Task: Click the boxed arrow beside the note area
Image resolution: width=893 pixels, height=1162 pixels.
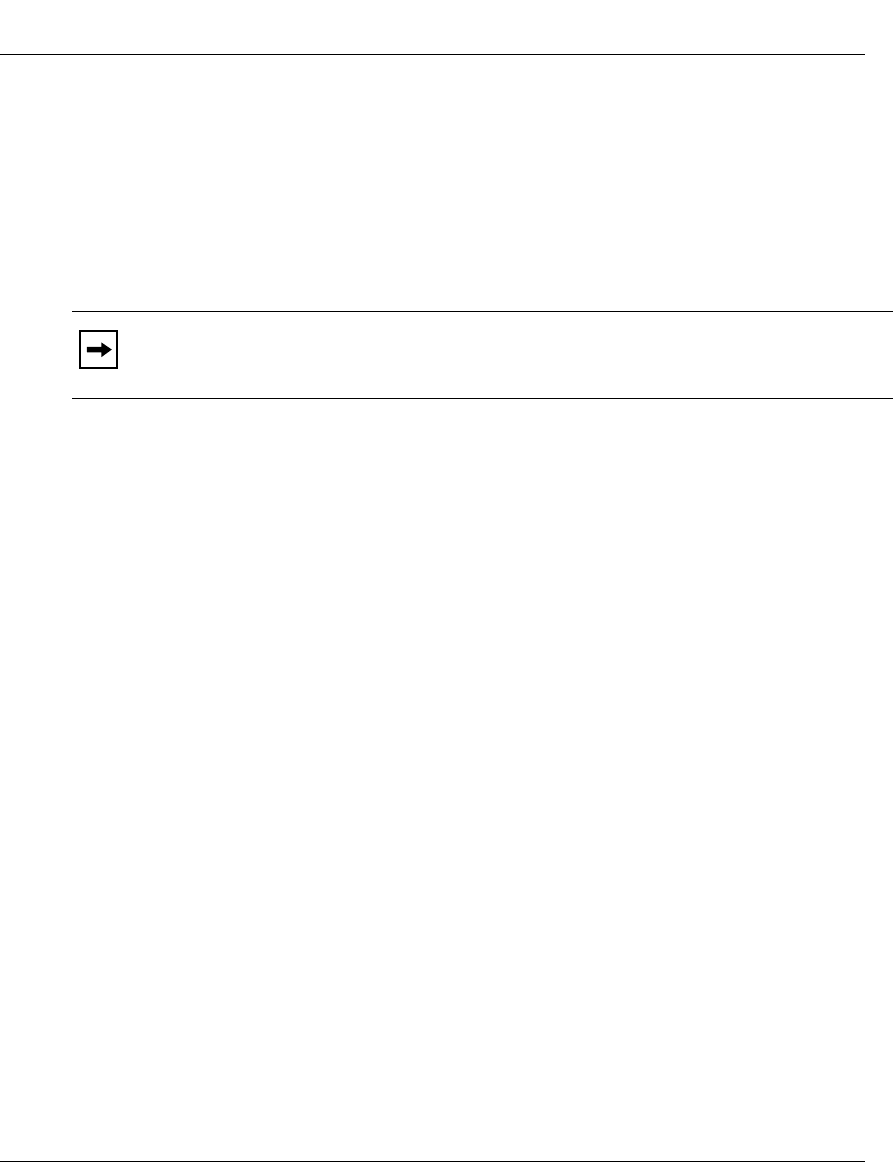Action: 99,349
